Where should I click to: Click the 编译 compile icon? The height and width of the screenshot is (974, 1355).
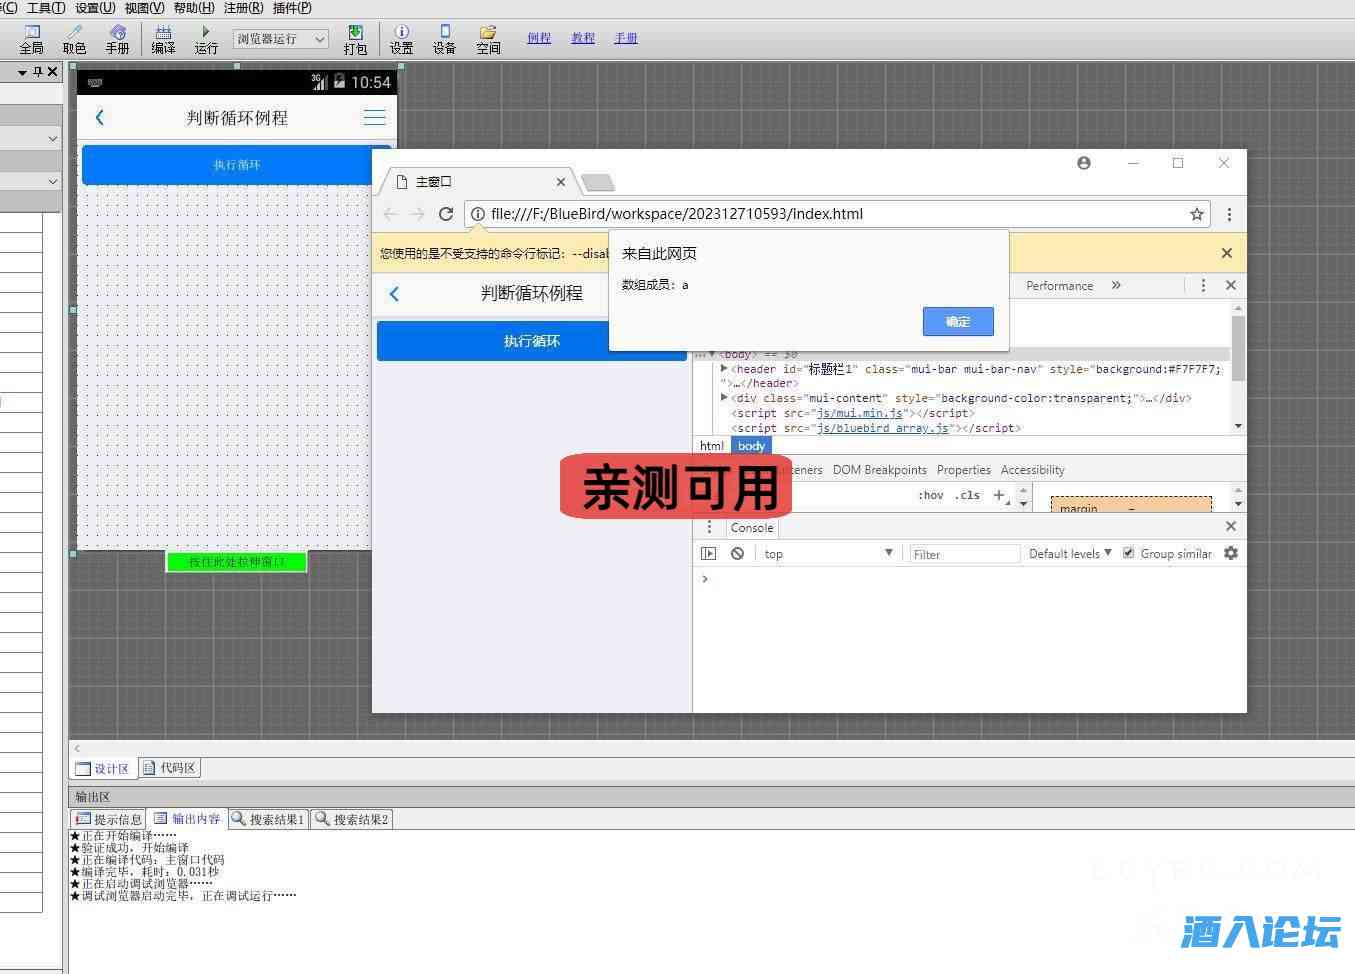[x=163, y=39]
